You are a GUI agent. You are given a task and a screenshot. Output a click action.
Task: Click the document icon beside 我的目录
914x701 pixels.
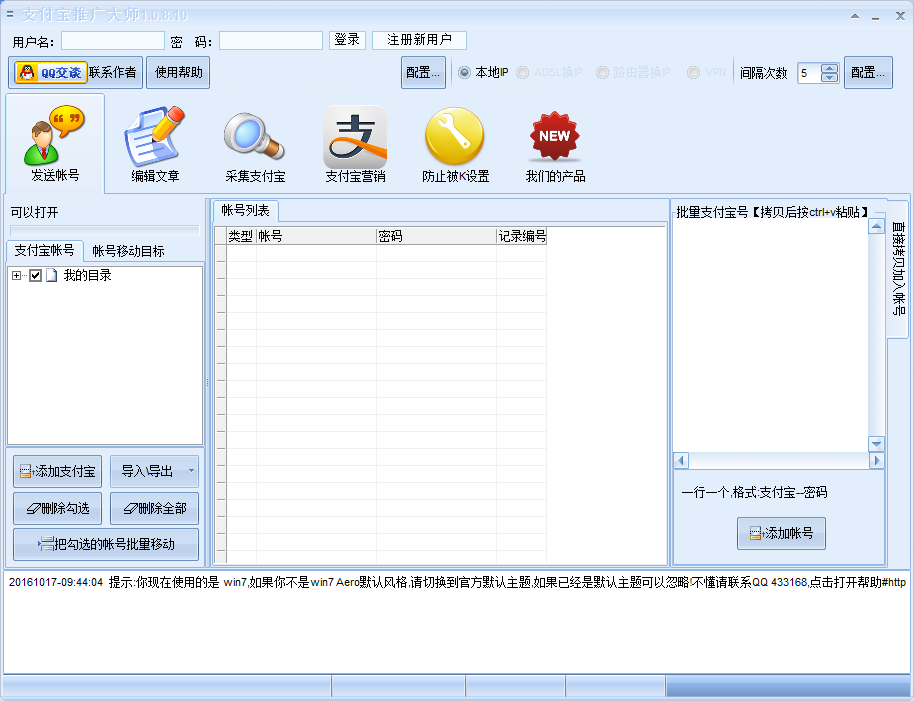pos(52,275)
